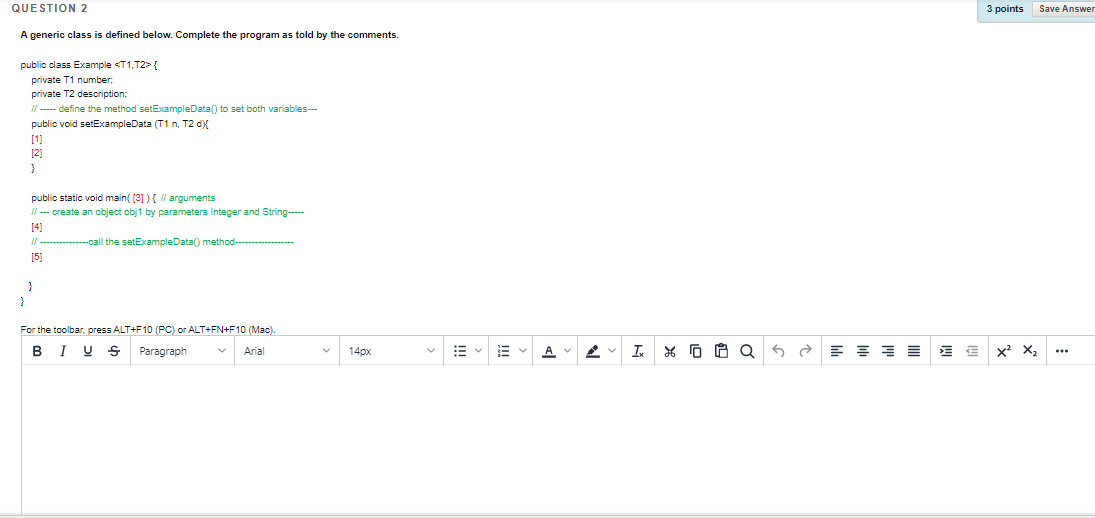This screenshot has height=518, width=1095.
Task: Apply the highlight color button
Action: click(x=593, y=351)
